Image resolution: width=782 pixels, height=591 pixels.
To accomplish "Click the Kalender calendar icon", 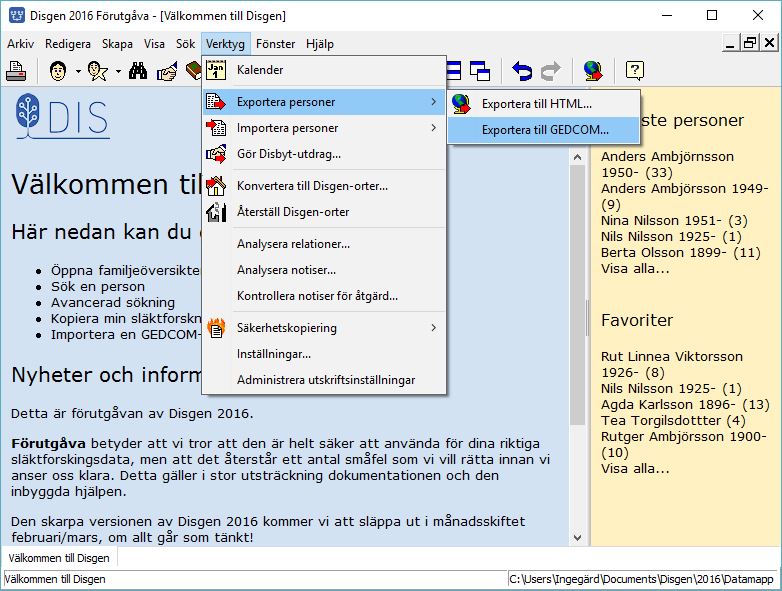I will [216, 70].
